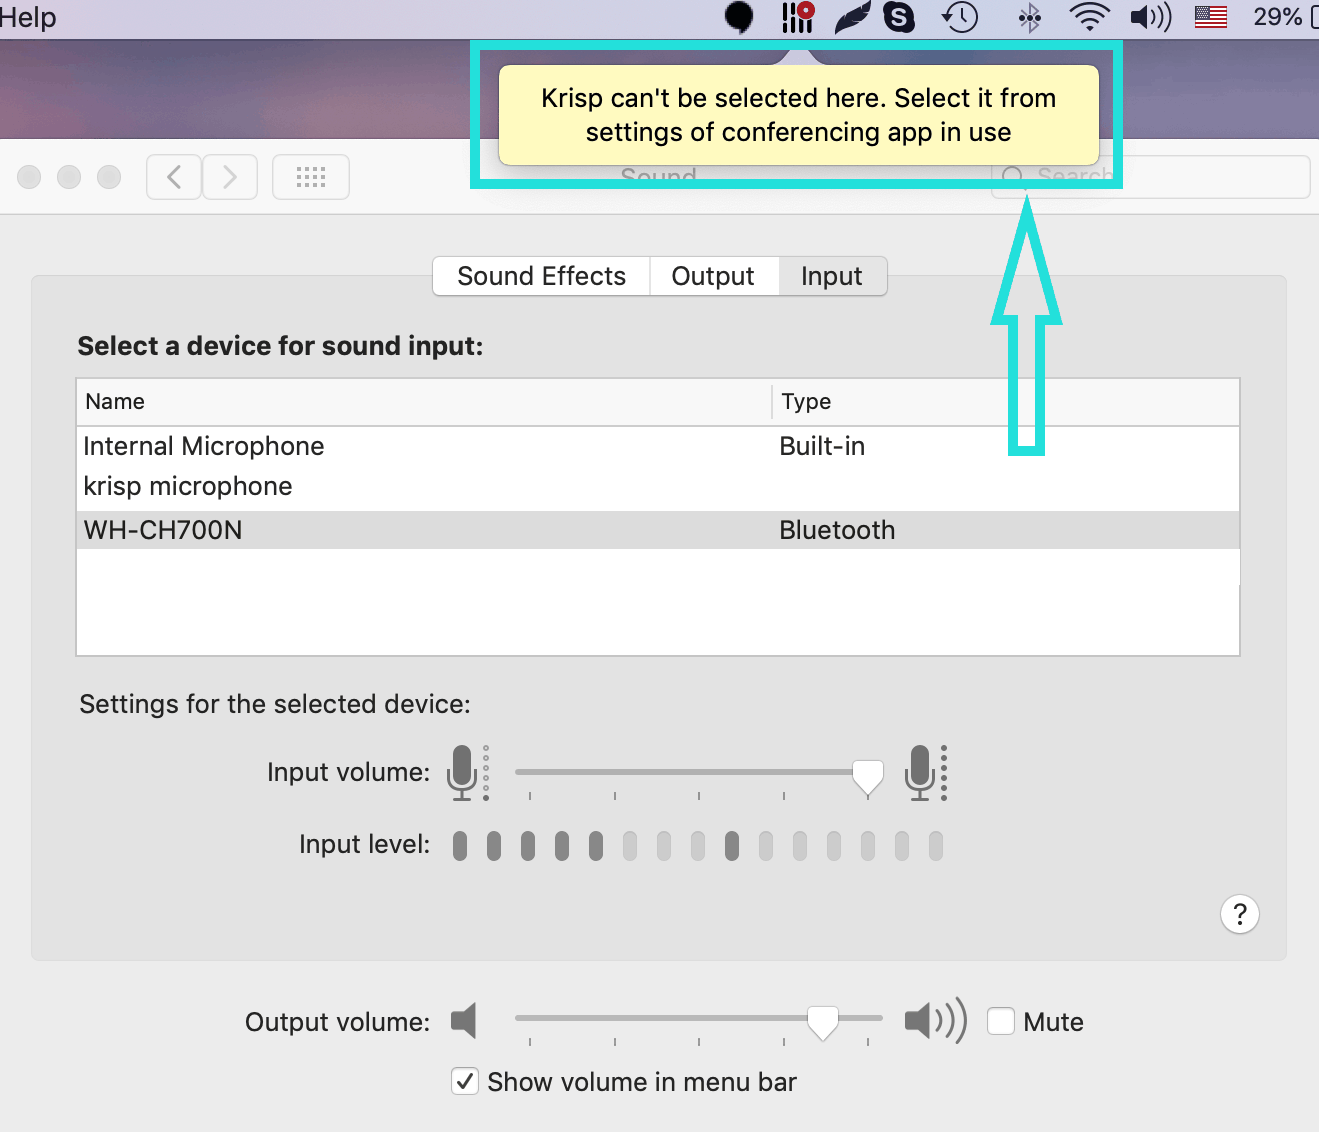
Task: Switch to the Sound Effects tab
Action: (x=541, y=276)
